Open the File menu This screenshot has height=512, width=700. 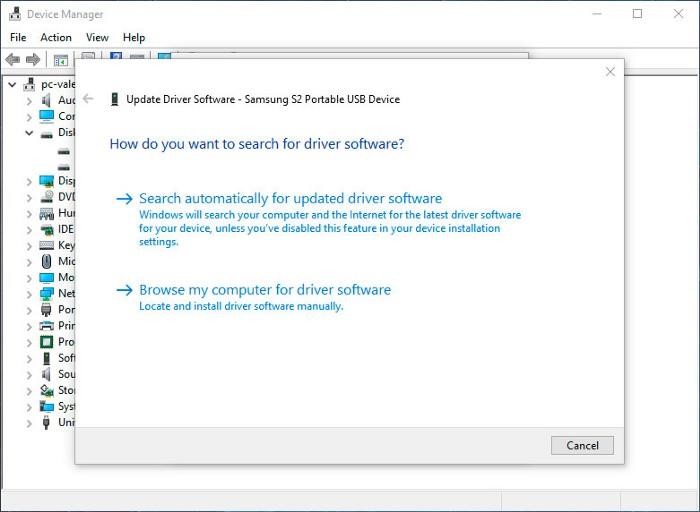18,37
